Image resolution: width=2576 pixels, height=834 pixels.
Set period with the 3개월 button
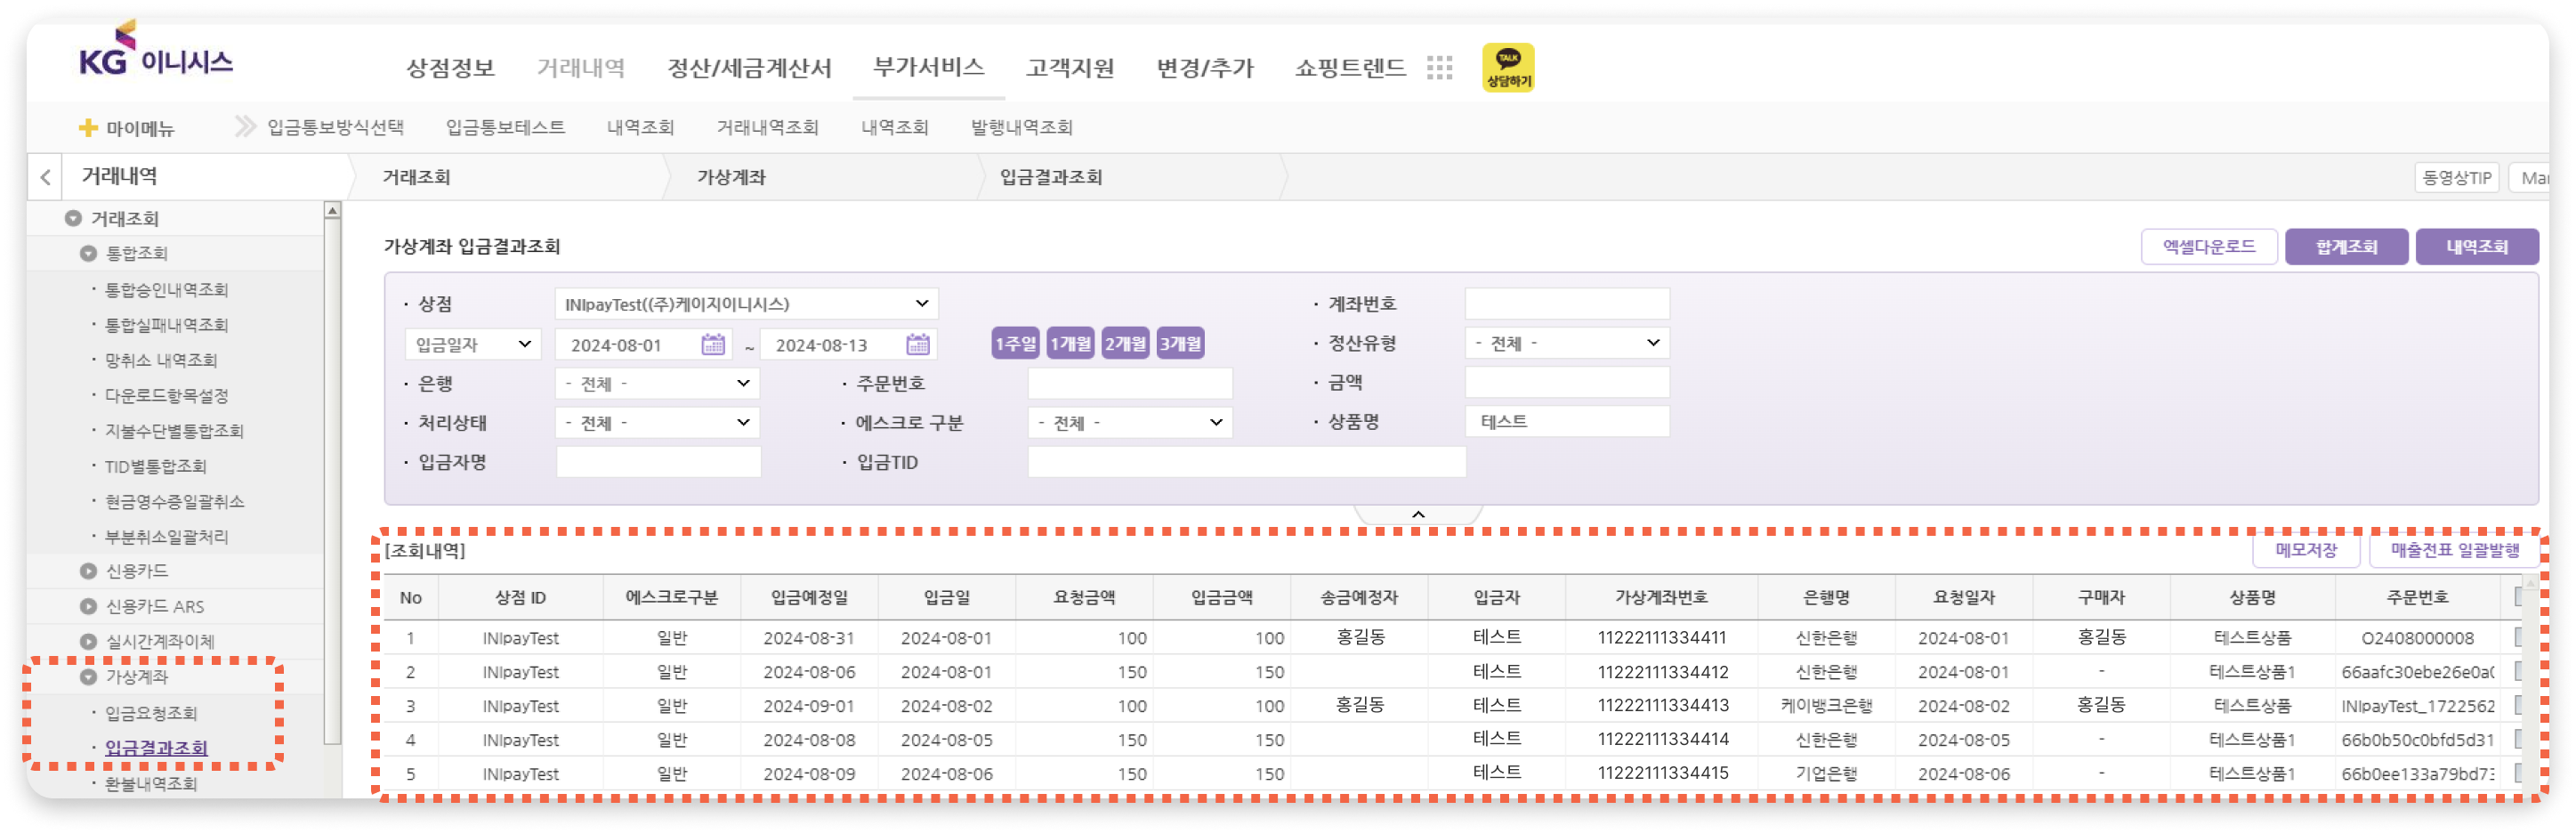point(1180,344)
